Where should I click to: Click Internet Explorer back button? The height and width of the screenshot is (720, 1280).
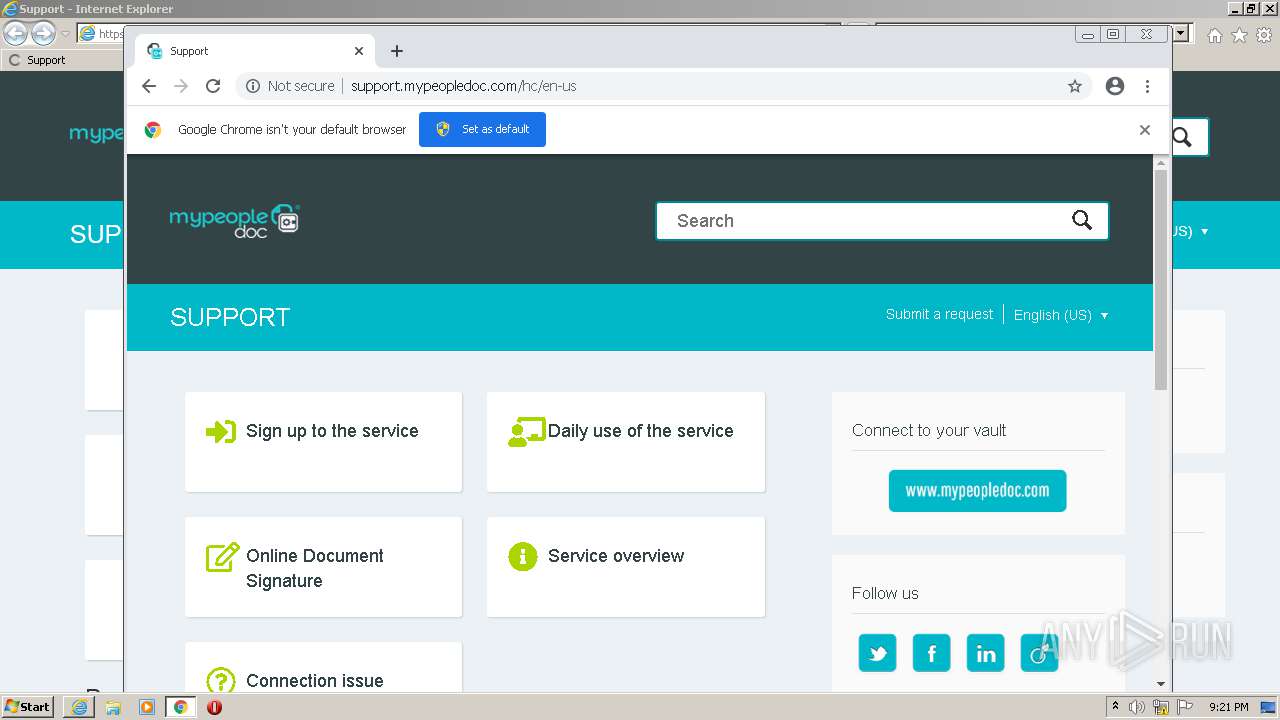click(x=15, y=33)
